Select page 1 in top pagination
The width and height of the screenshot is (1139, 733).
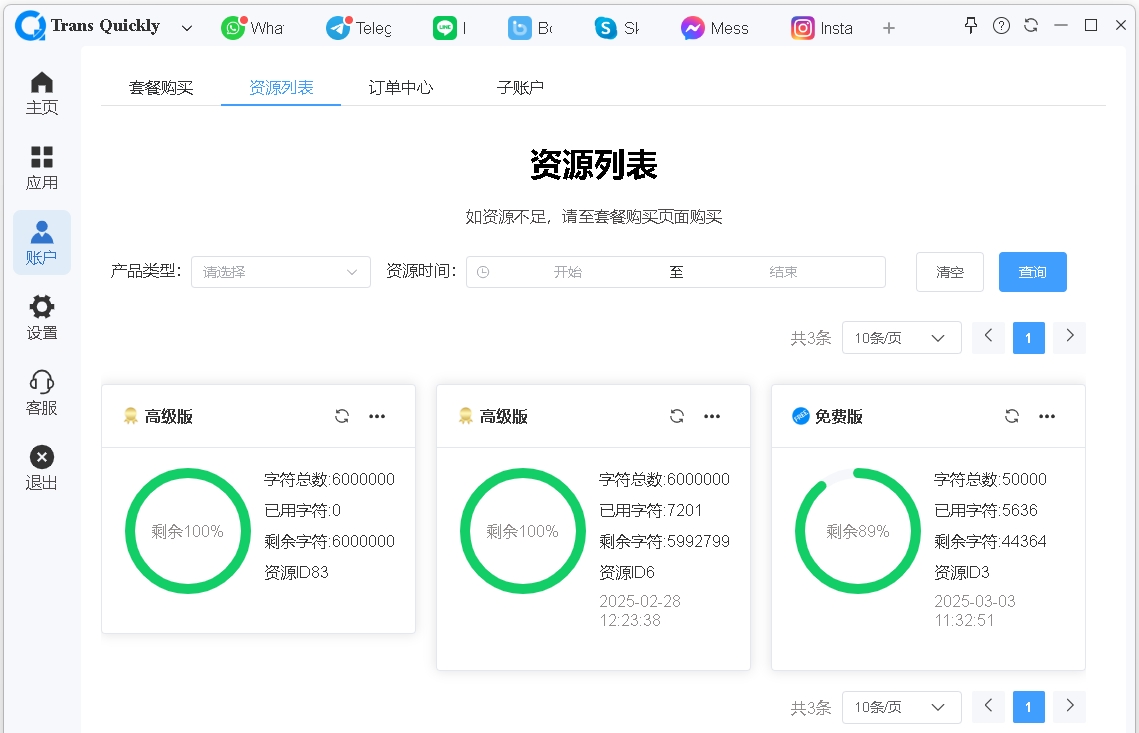[x=1029, y=338]
